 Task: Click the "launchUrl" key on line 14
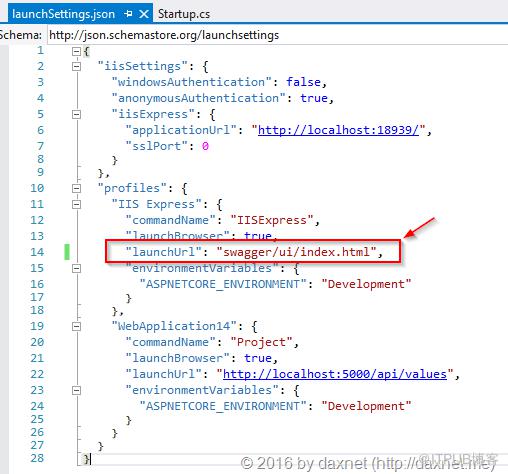click(163, 252)
